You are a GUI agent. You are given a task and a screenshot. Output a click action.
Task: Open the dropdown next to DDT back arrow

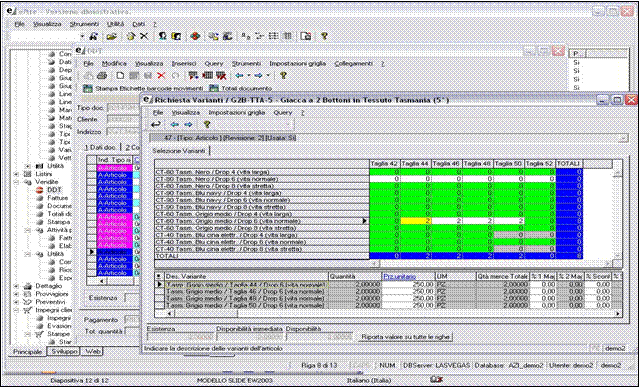pos(249,75)
